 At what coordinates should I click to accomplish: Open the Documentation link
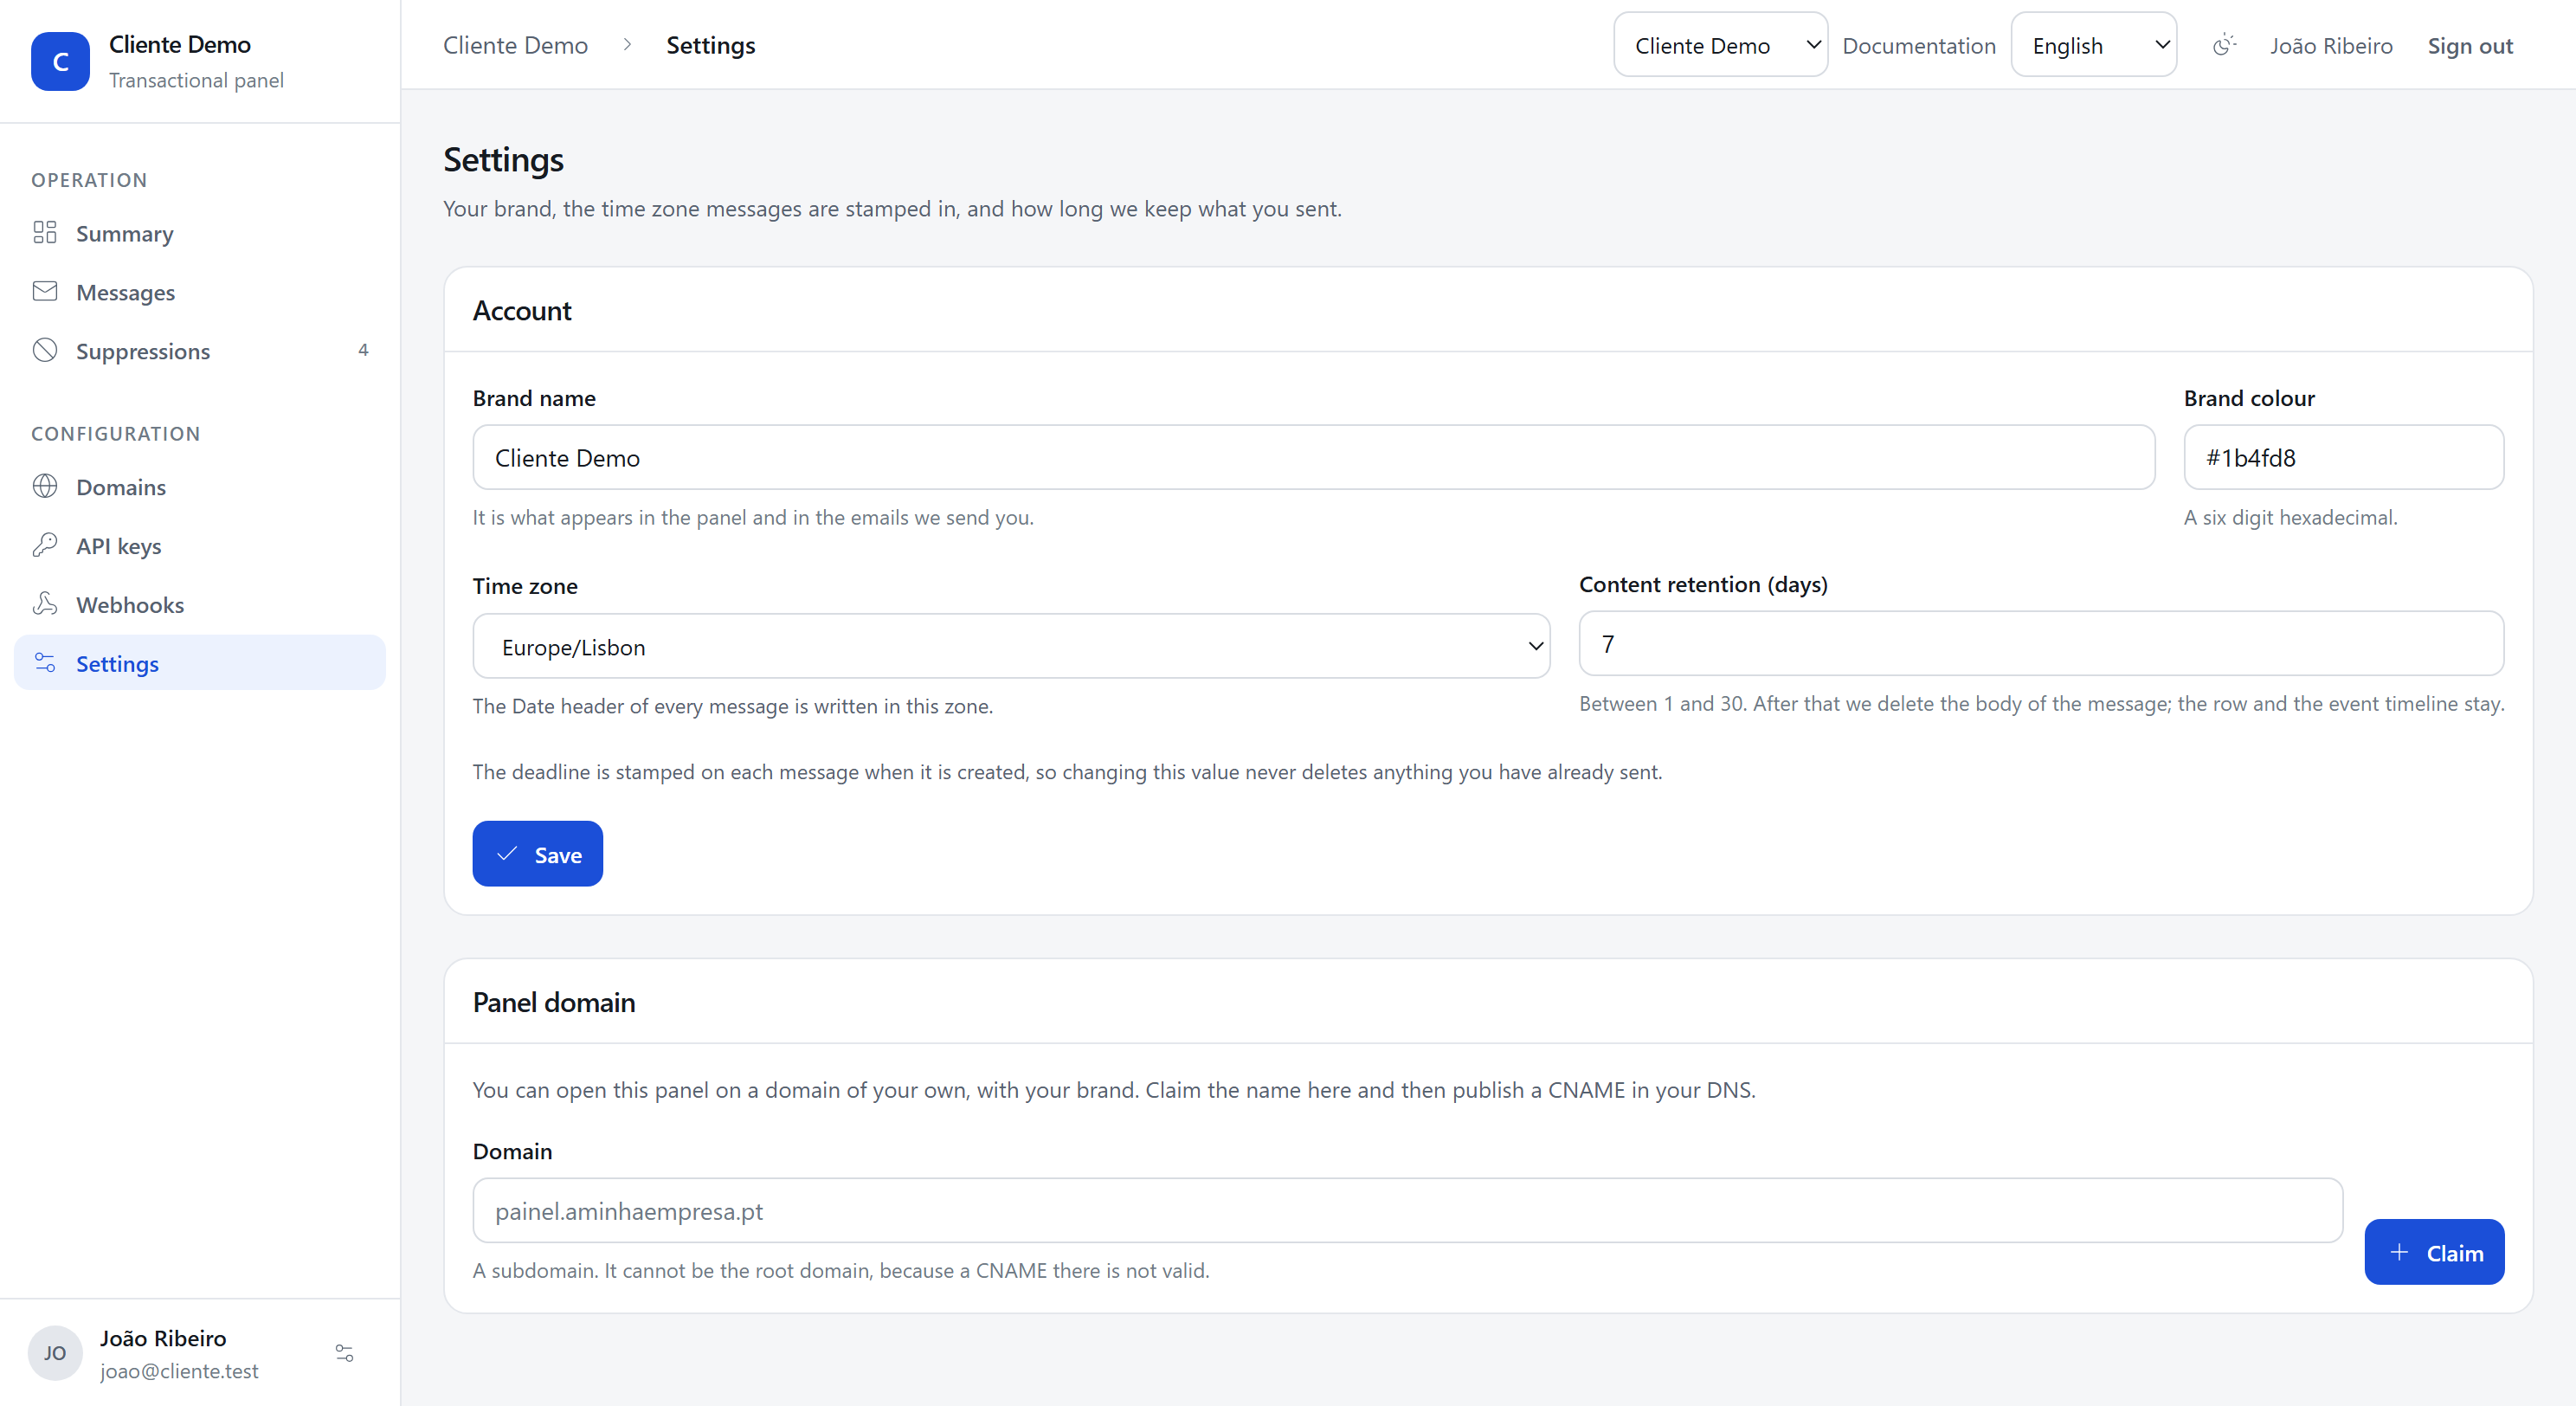point(1918,46)
